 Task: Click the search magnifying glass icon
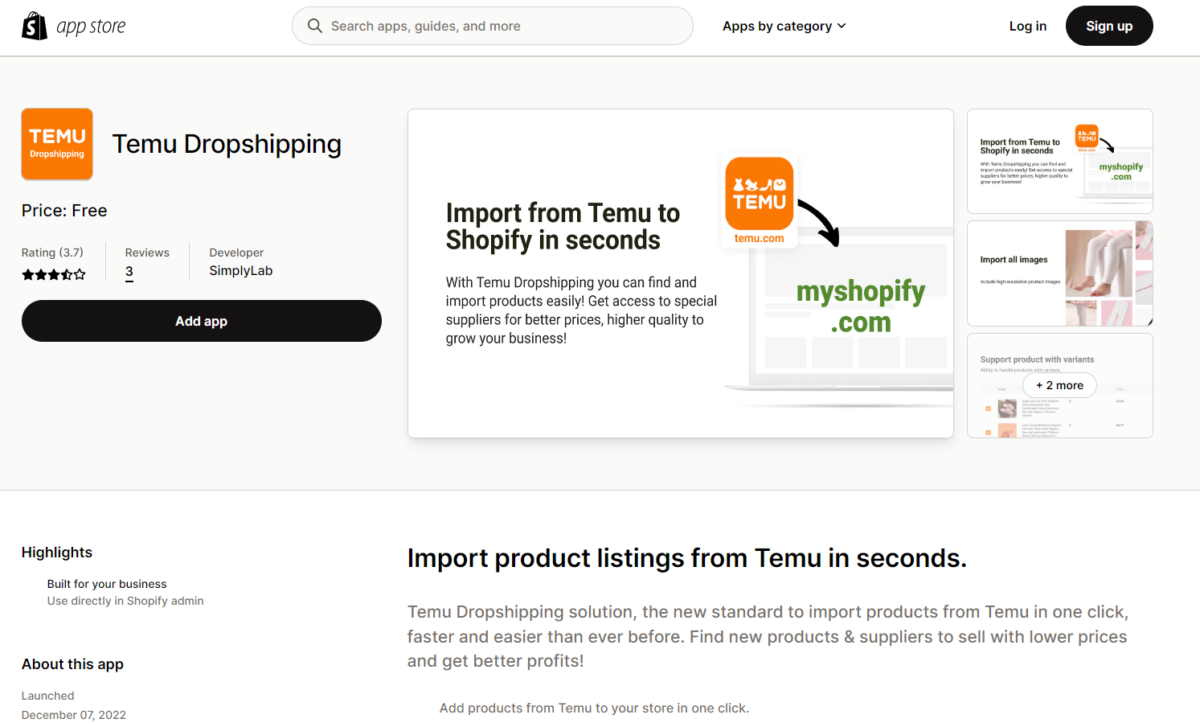click(315, 25)
